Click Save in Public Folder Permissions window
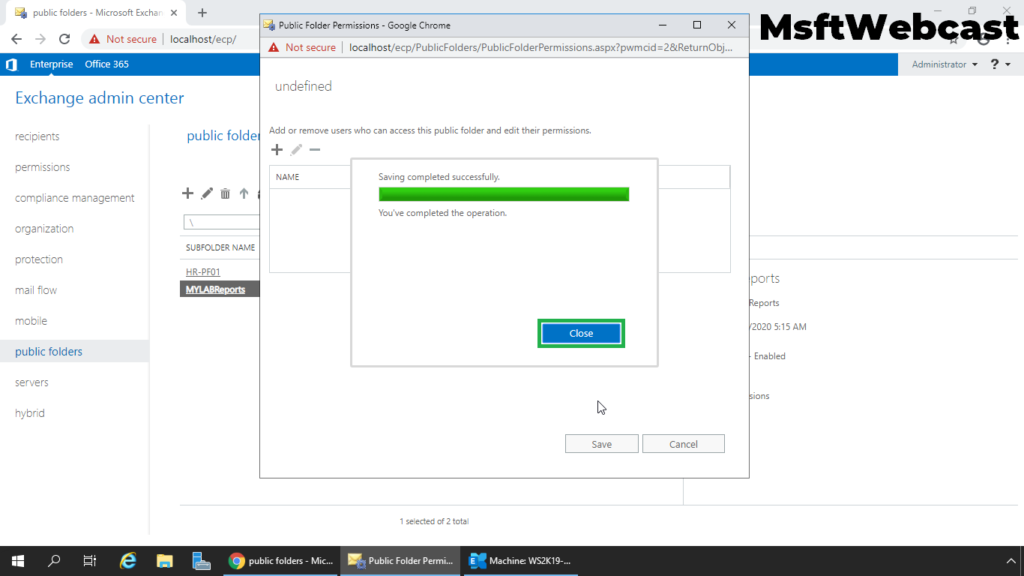Image resolution: width=1024 pixels, height=576 pixels. [x=601, y=444]
